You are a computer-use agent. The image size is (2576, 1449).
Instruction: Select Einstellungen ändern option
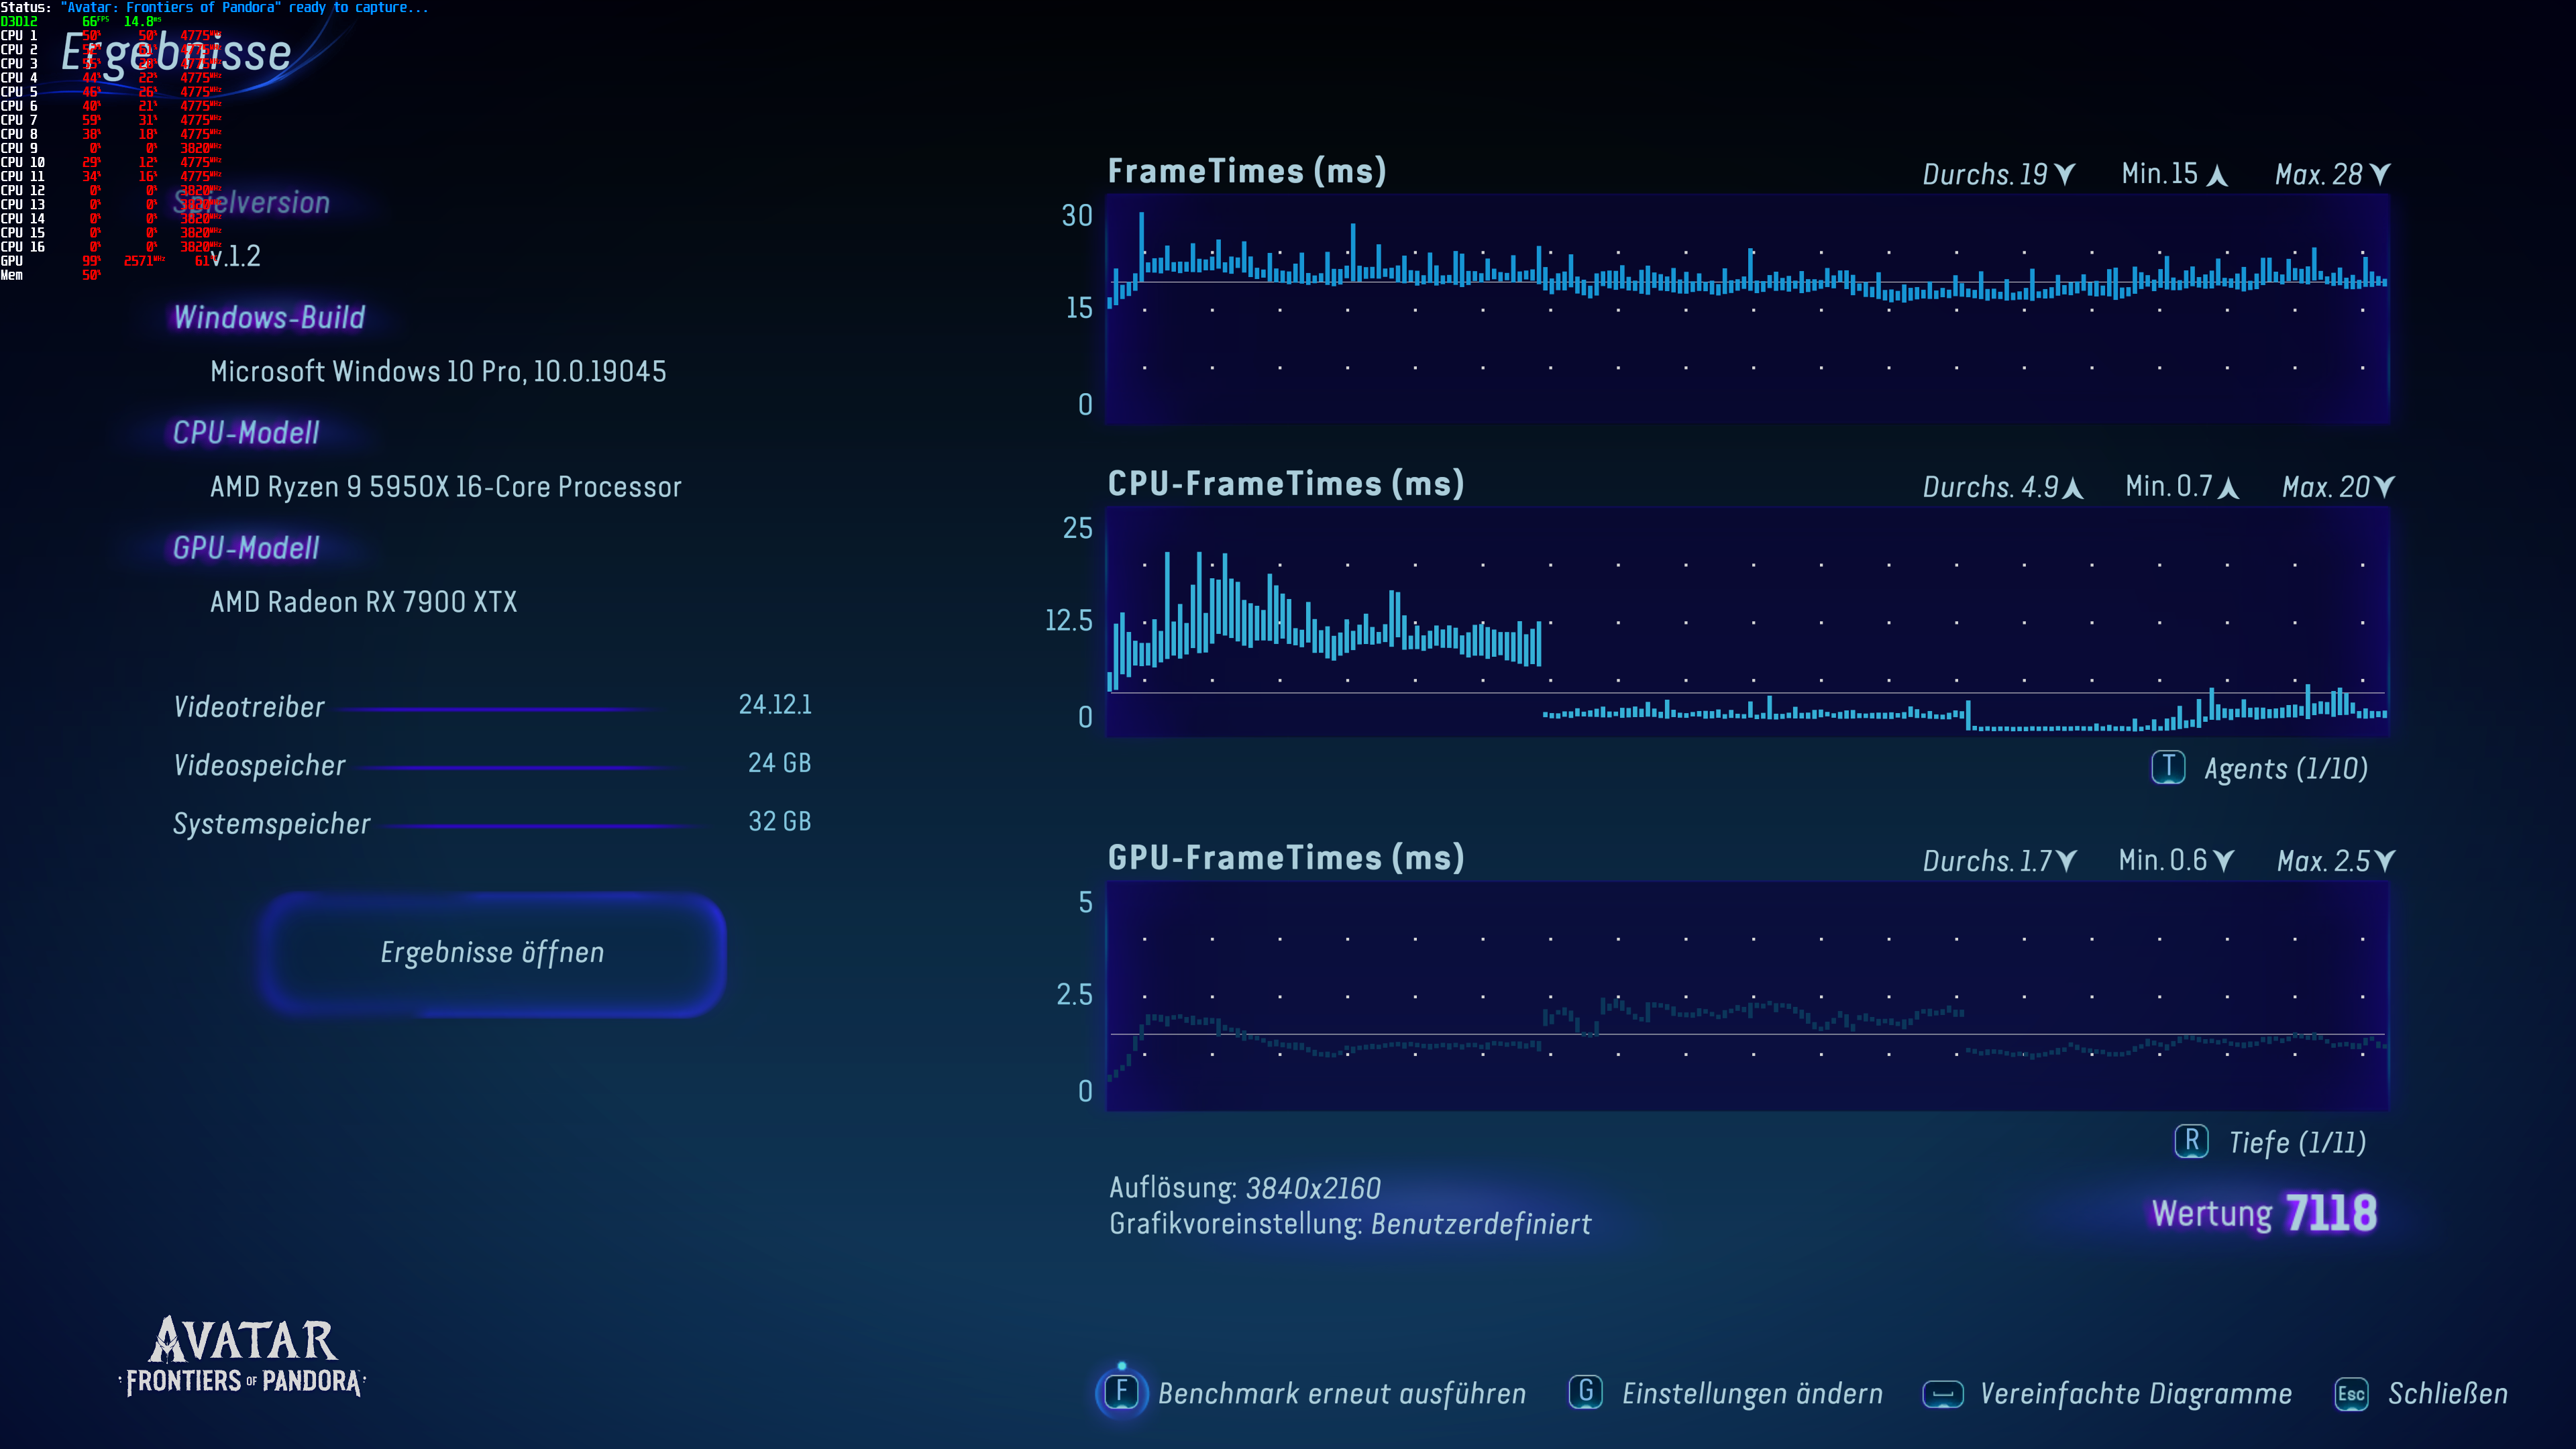pos(1752,1394)
